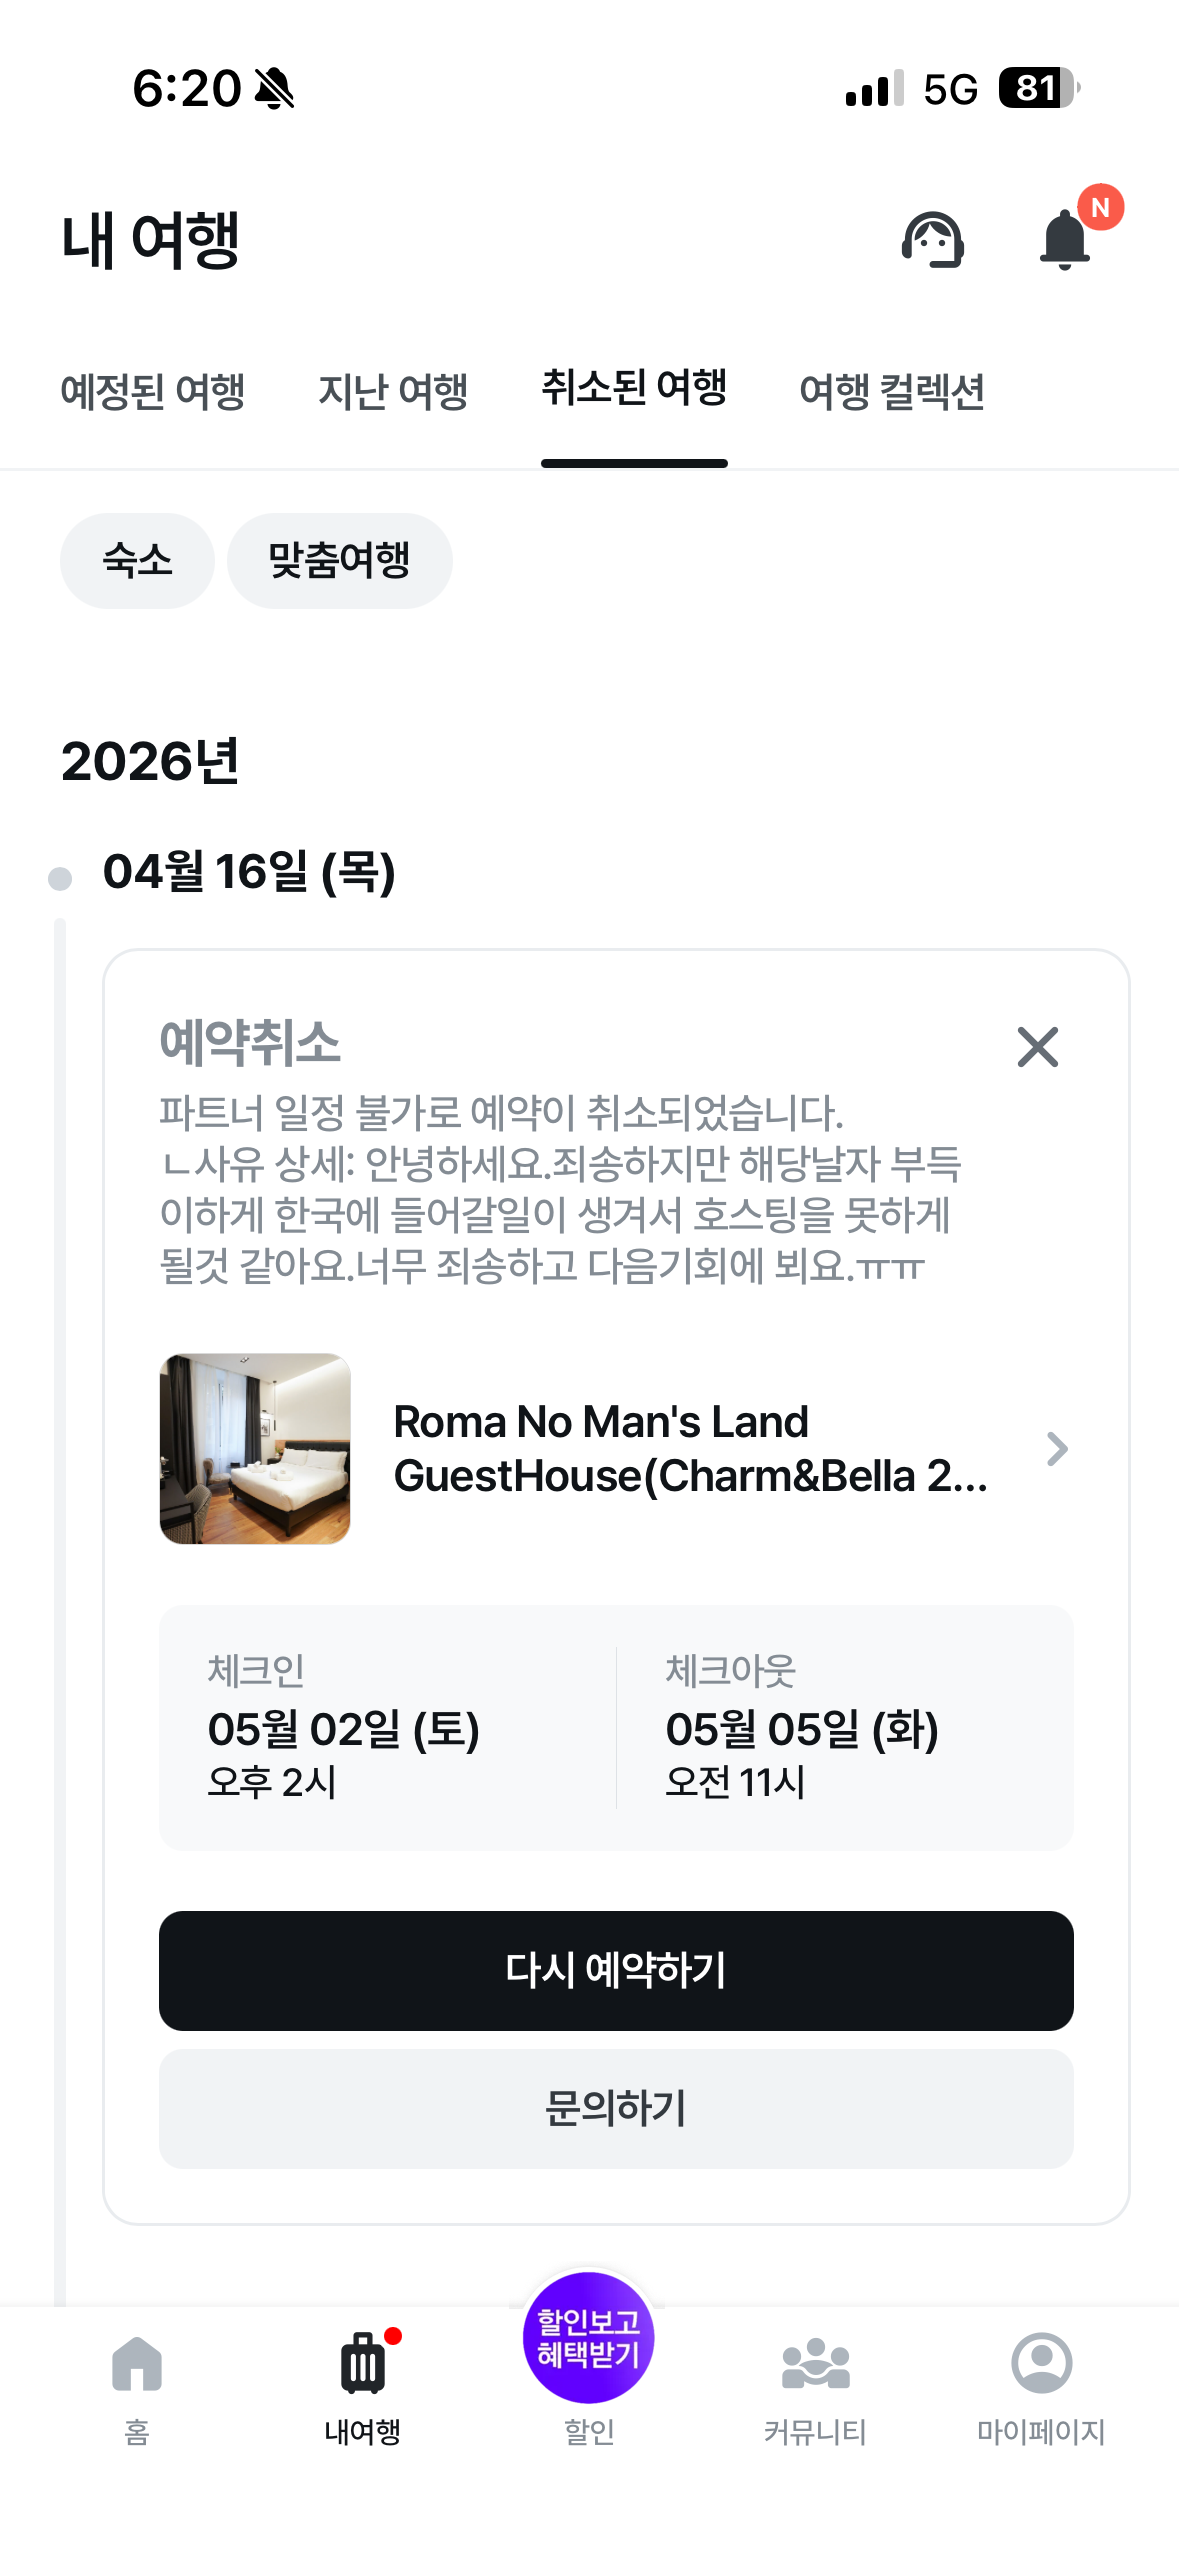Dismiss the 예약취소 cancellation card

tap(1037, 1047)
